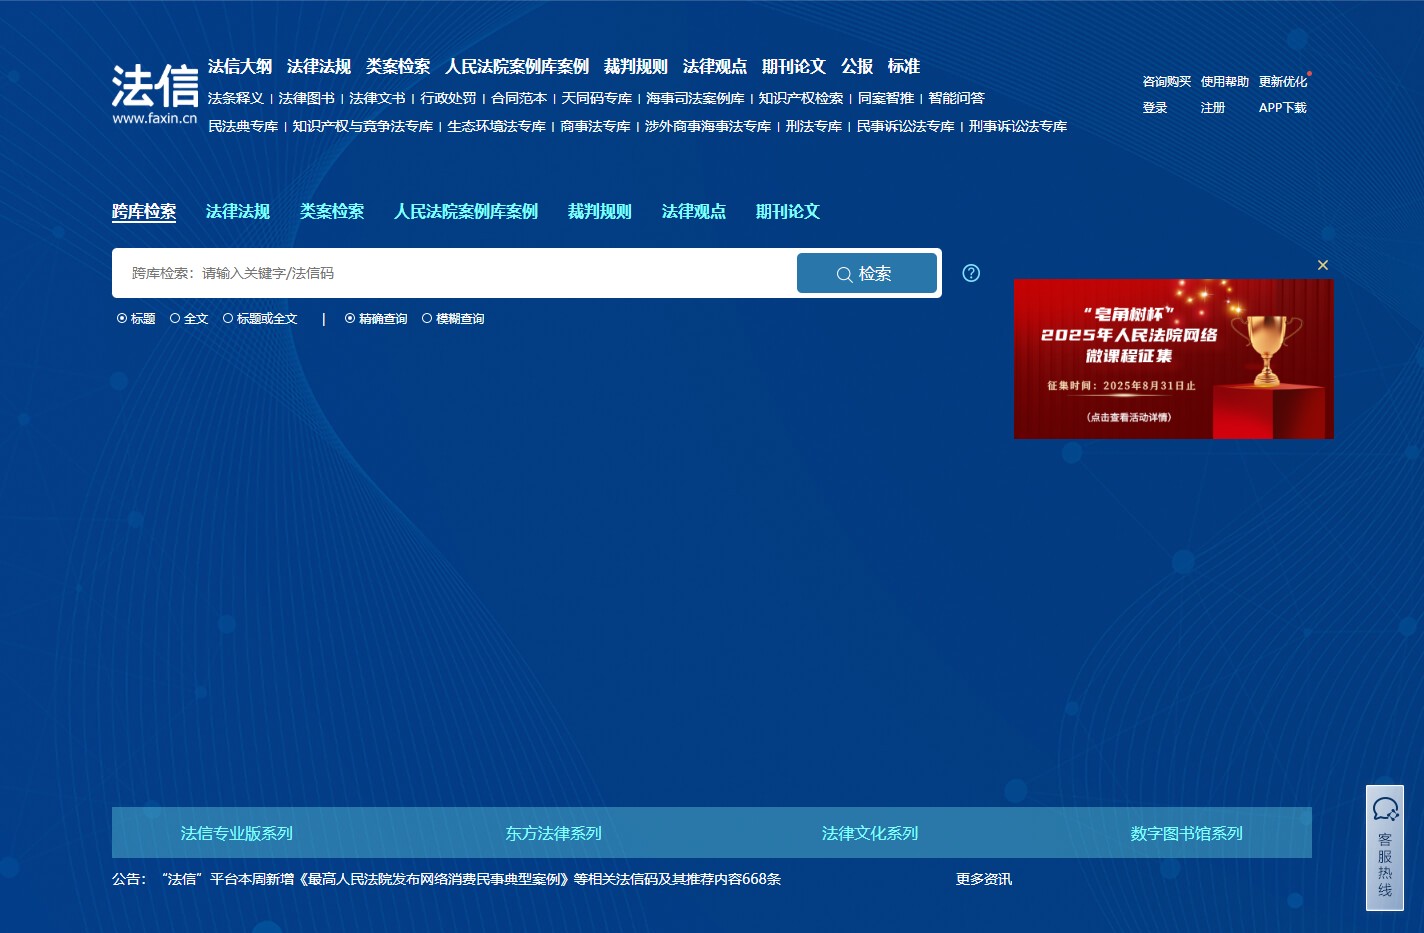The height and width of the screenshot is (933, 1424).
Task: Open the 同案智推 link
Action: [x=886, y=98]
